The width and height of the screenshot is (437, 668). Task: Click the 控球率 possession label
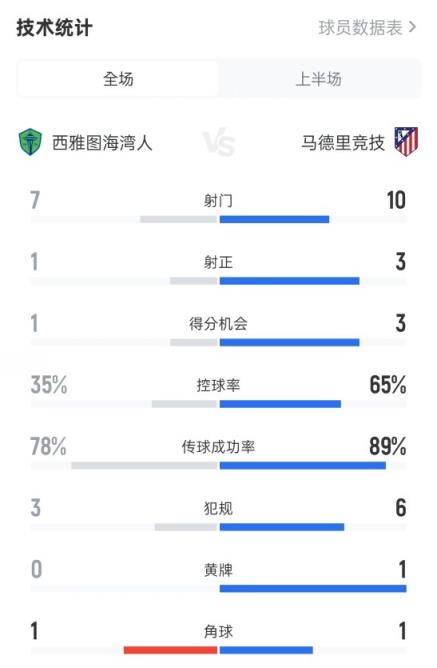218,385
